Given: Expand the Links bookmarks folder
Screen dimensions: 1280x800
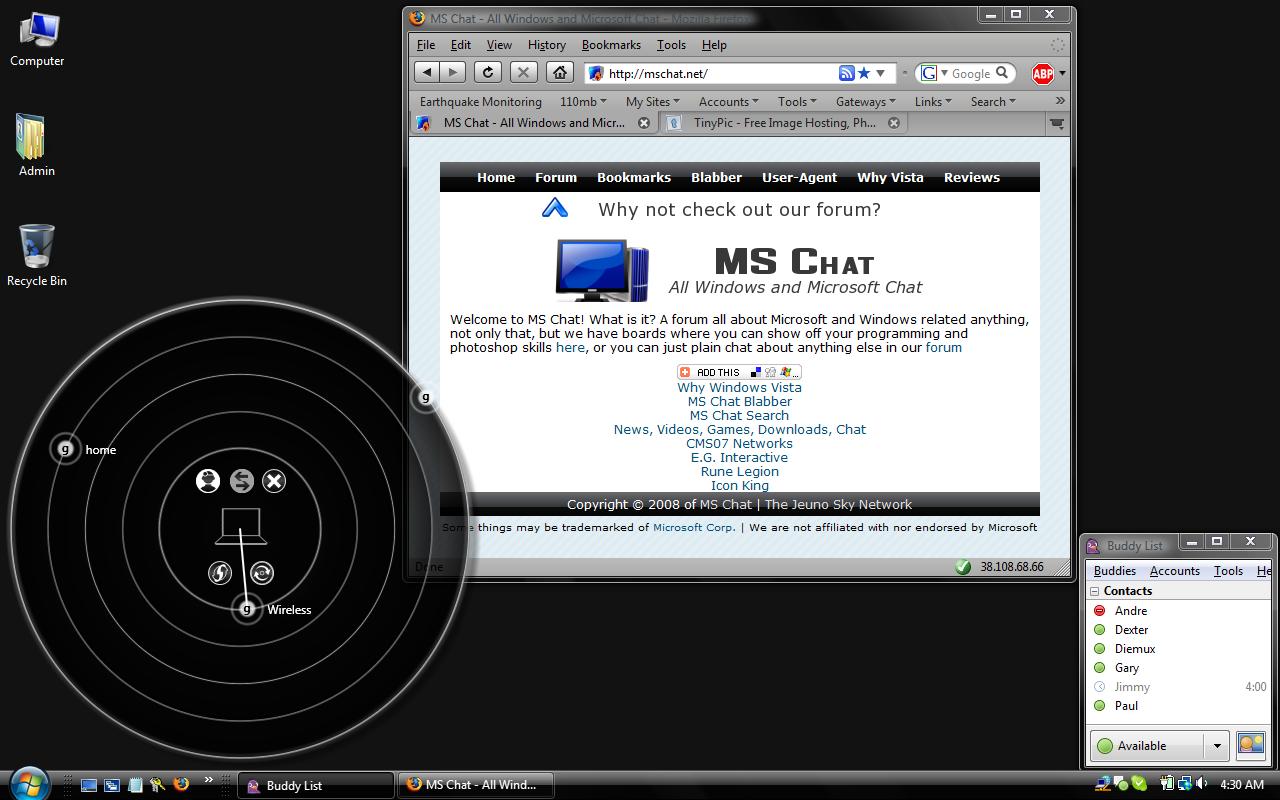Looking at the screenshot, I should click(x=933, y=101).
